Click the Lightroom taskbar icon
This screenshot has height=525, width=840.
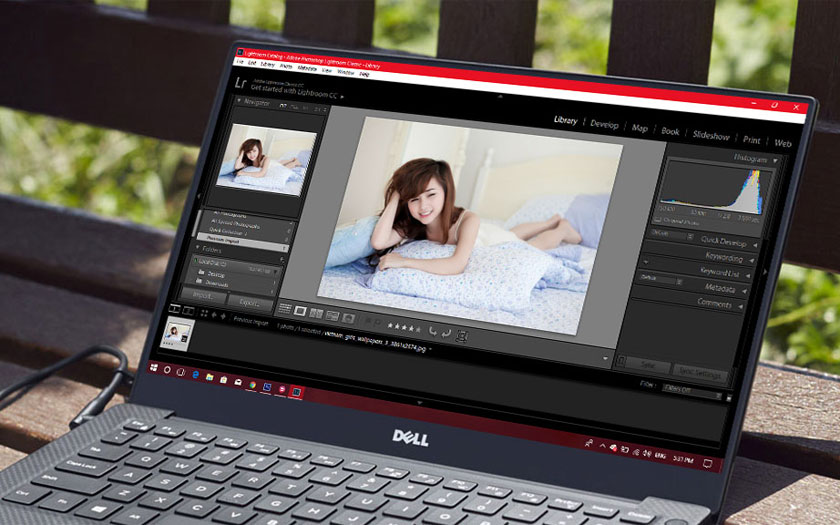(296, 392)
